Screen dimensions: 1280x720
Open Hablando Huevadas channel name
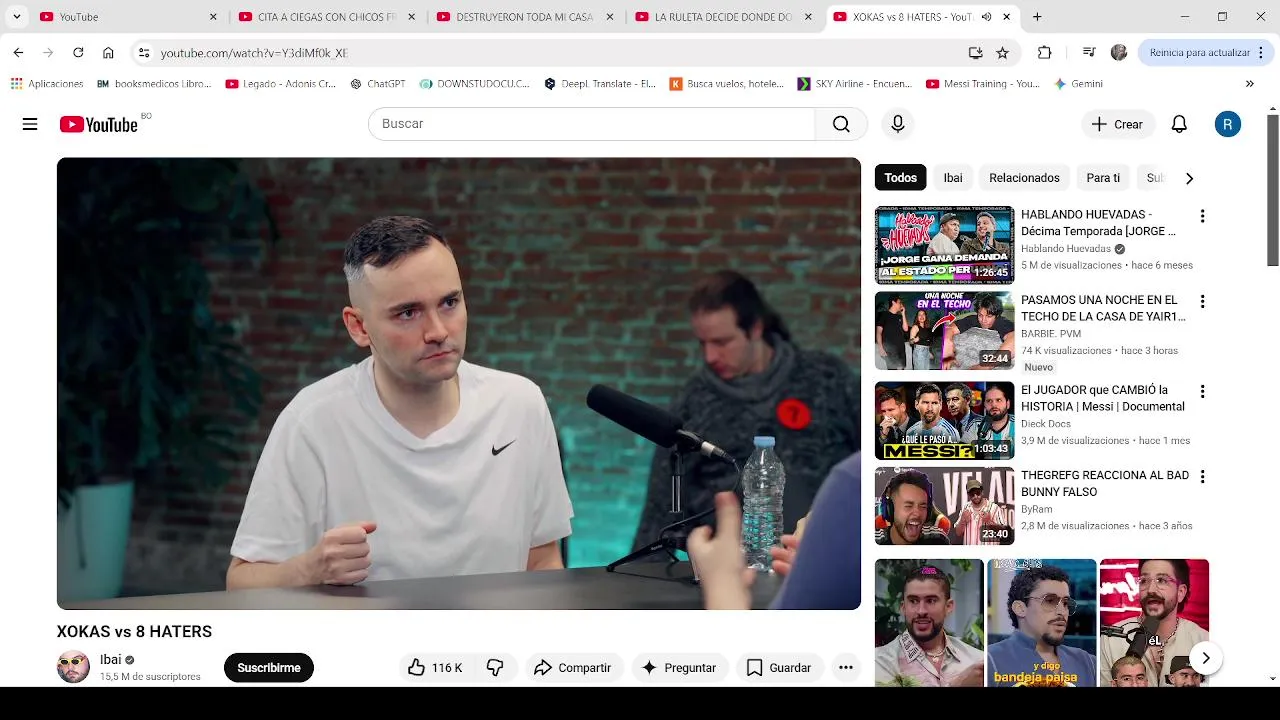point(1066,249)
